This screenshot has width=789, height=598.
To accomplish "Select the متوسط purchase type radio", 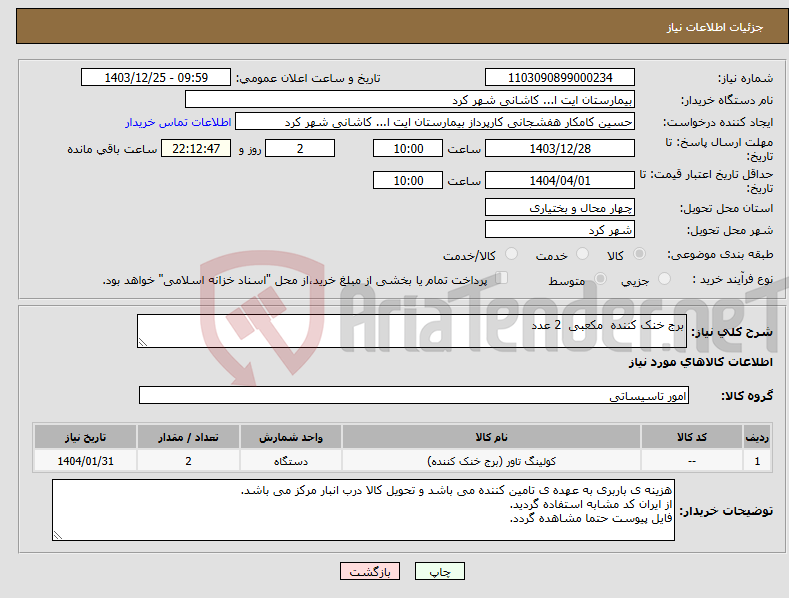I will click(x=600, y=278).
